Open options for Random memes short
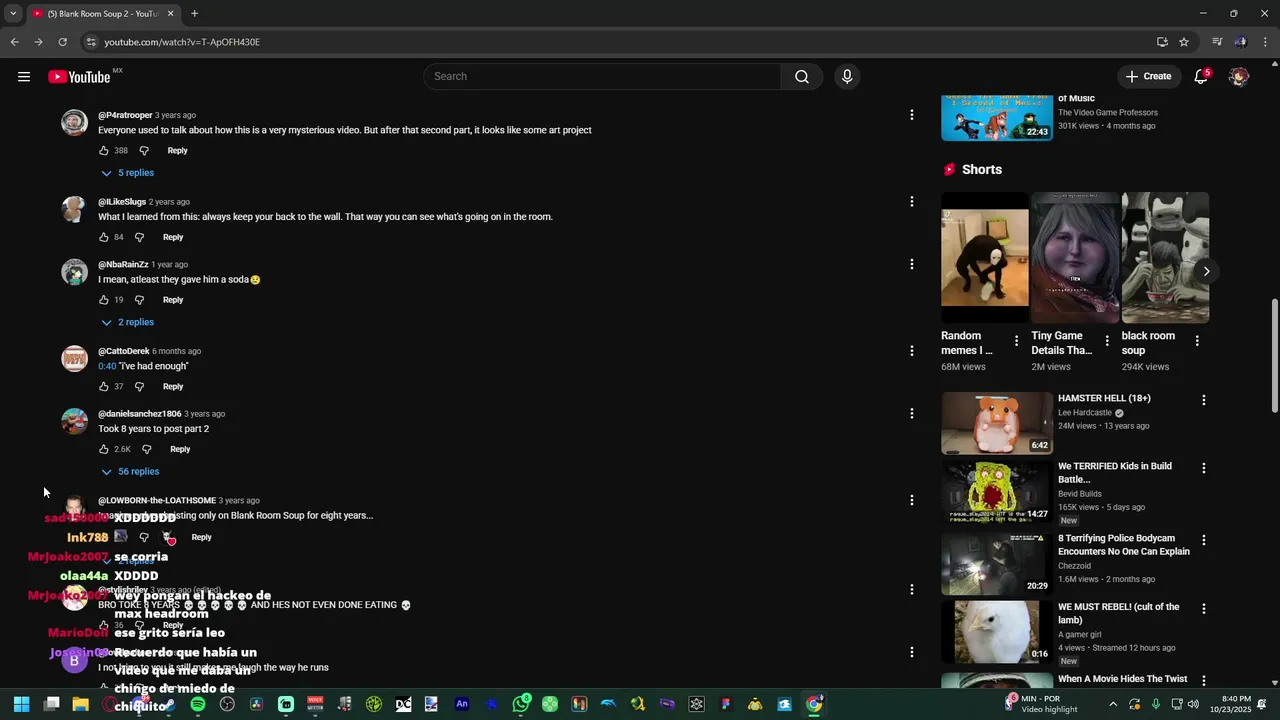1280x720 pixels. click(x=1016, y=341)
